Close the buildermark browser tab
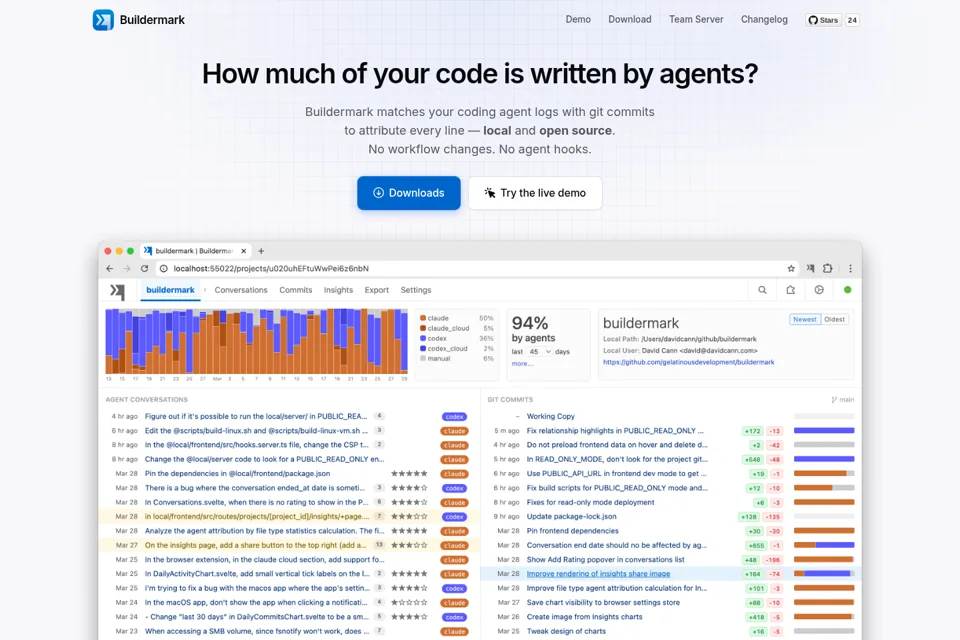This screenshot has height=640, width=960. pyautogui.click(x=243, y=251)
